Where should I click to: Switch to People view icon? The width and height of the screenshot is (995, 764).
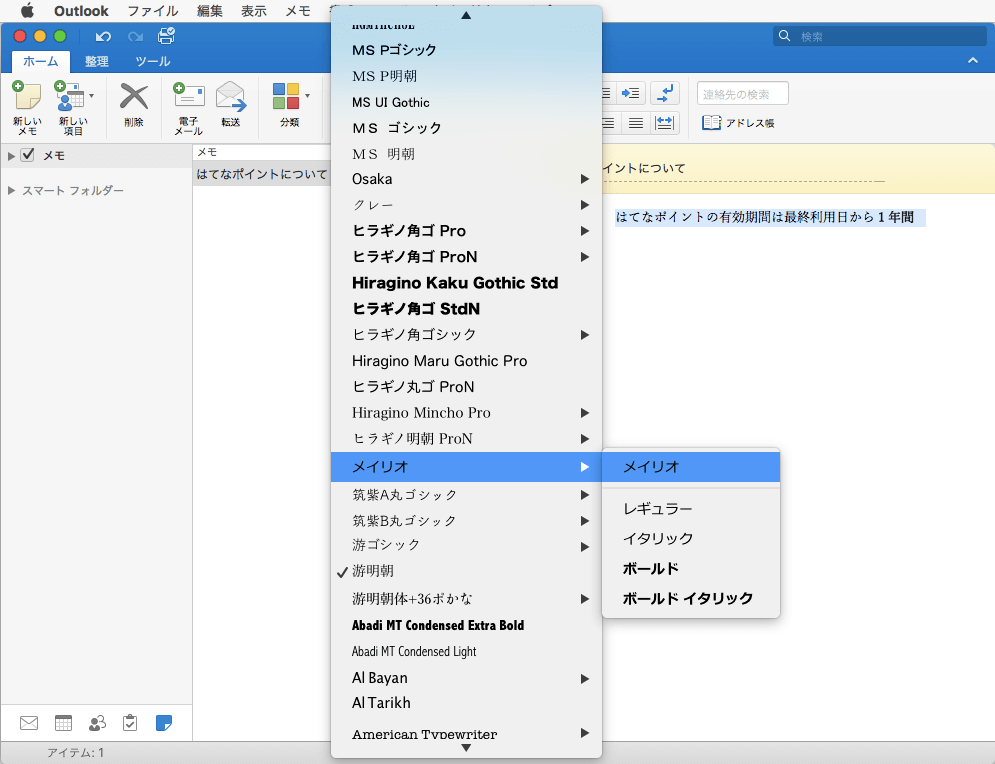click(97, 723)
